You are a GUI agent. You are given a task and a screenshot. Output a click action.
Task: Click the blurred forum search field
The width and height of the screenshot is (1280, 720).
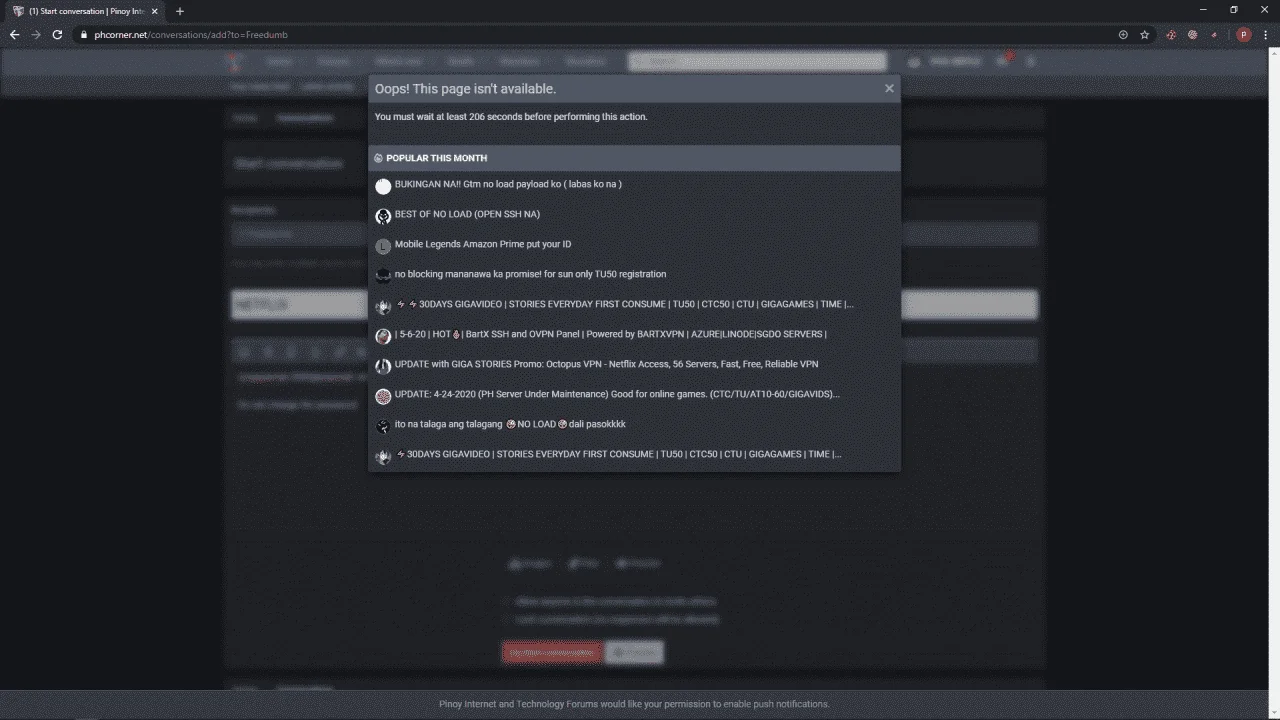pos(757,61)
